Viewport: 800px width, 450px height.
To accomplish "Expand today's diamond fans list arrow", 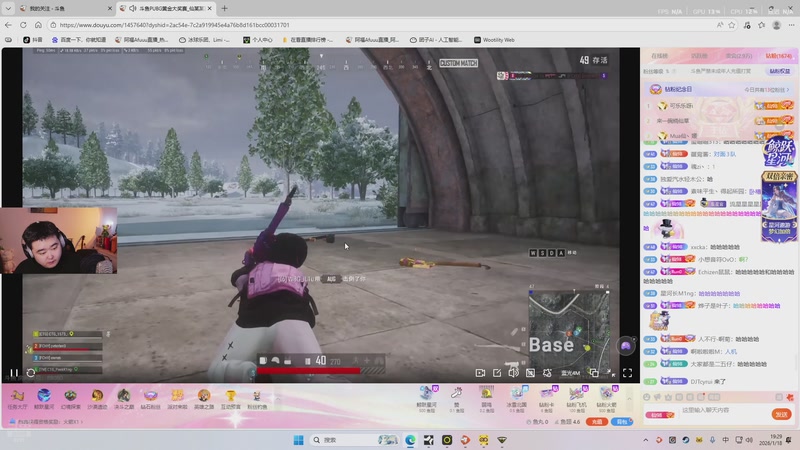I will pos(788,89).
